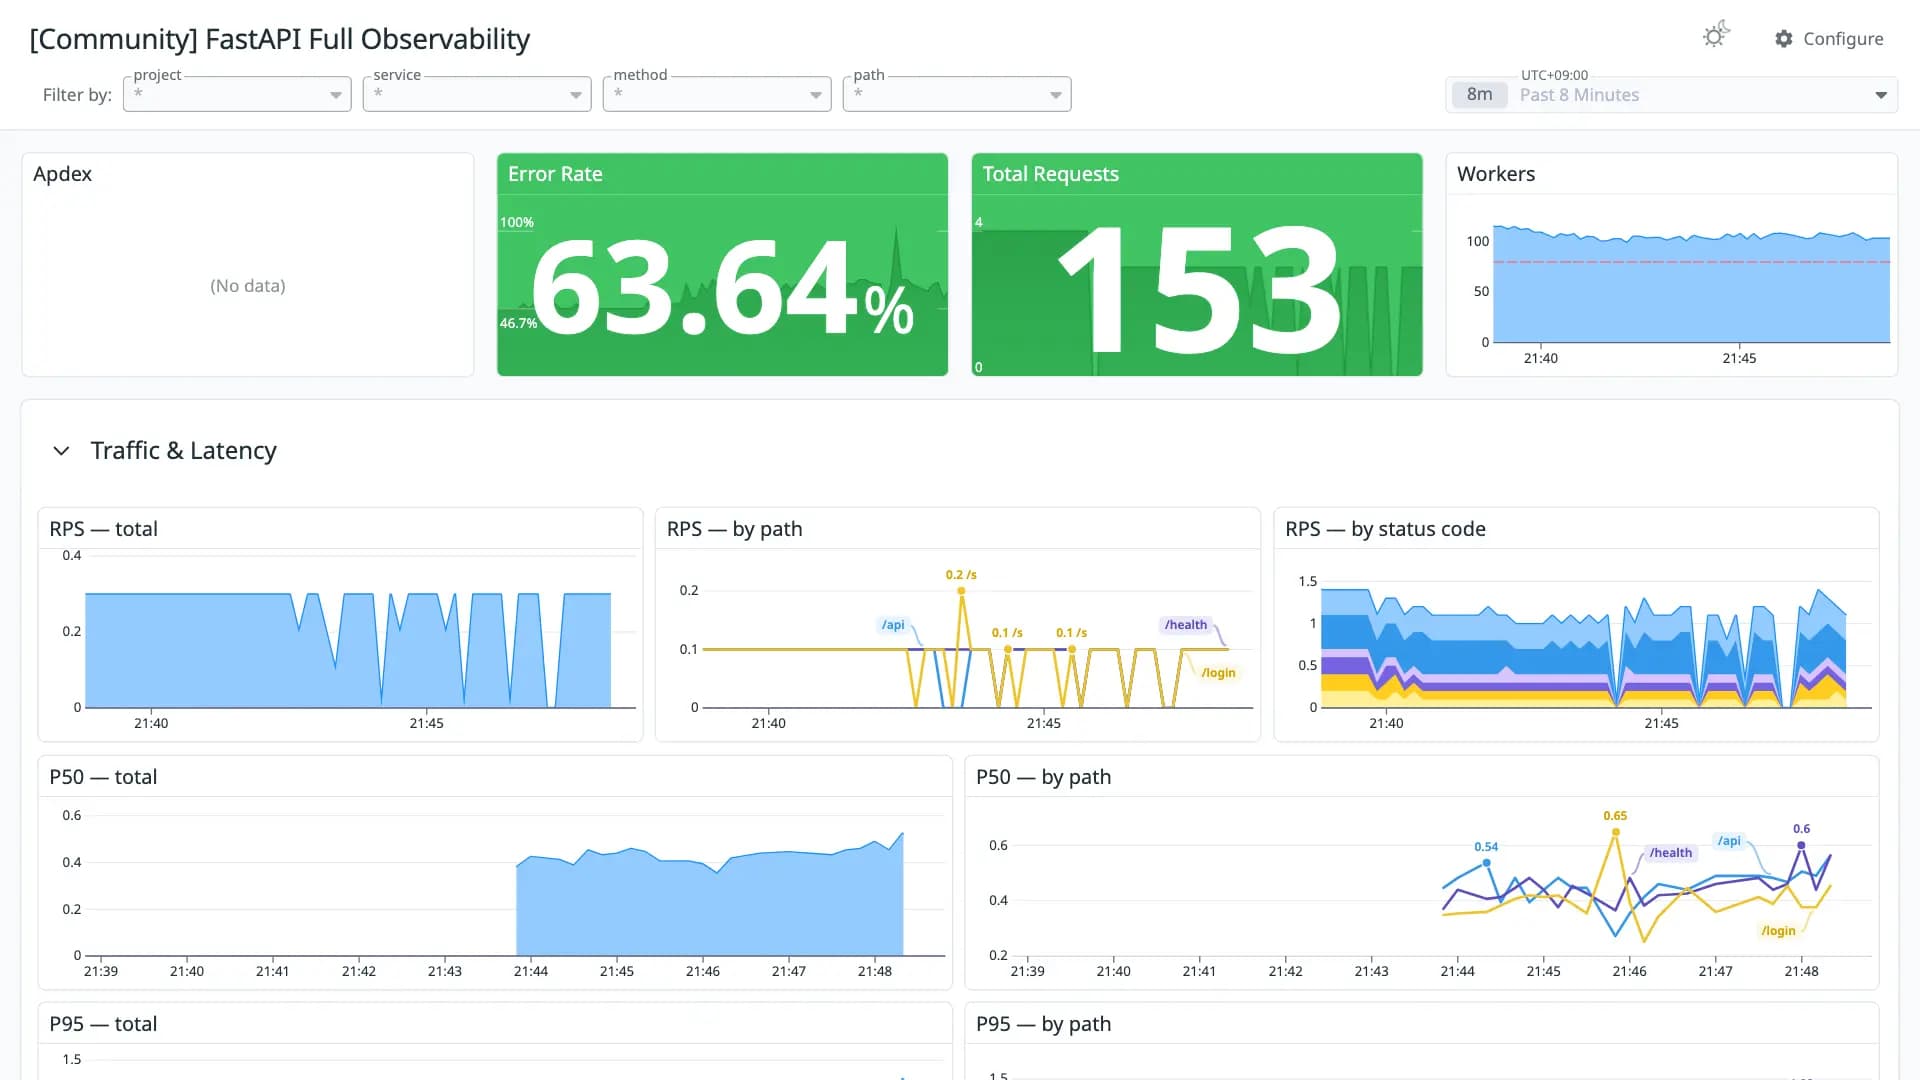1920x1080 pixels.
Task: Click the 100% label in Error Rate
Action: click(x=517, y=222)
